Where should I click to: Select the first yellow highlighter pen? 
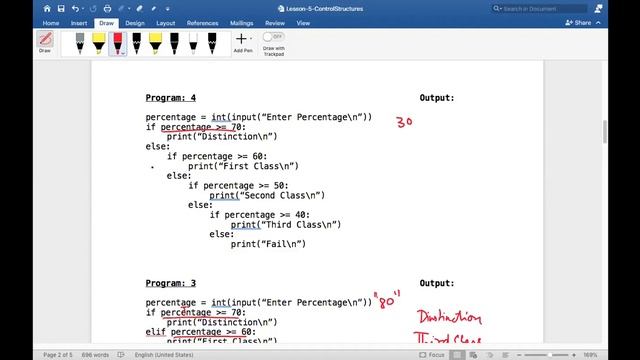coord(99,43)
